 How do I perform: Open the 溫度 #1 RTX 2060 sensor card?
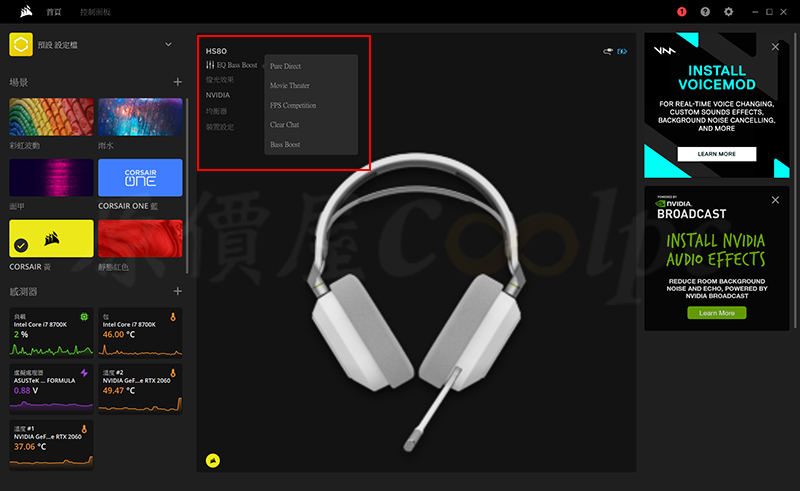52,445
